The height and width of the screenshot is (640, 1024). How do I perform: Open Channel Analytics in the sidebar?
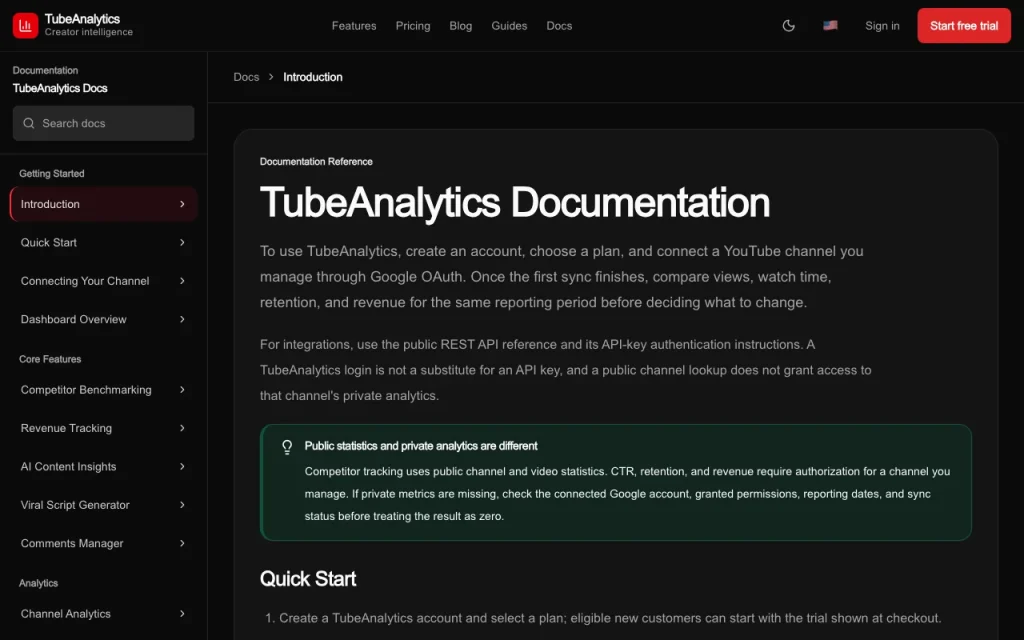point(103,614)
